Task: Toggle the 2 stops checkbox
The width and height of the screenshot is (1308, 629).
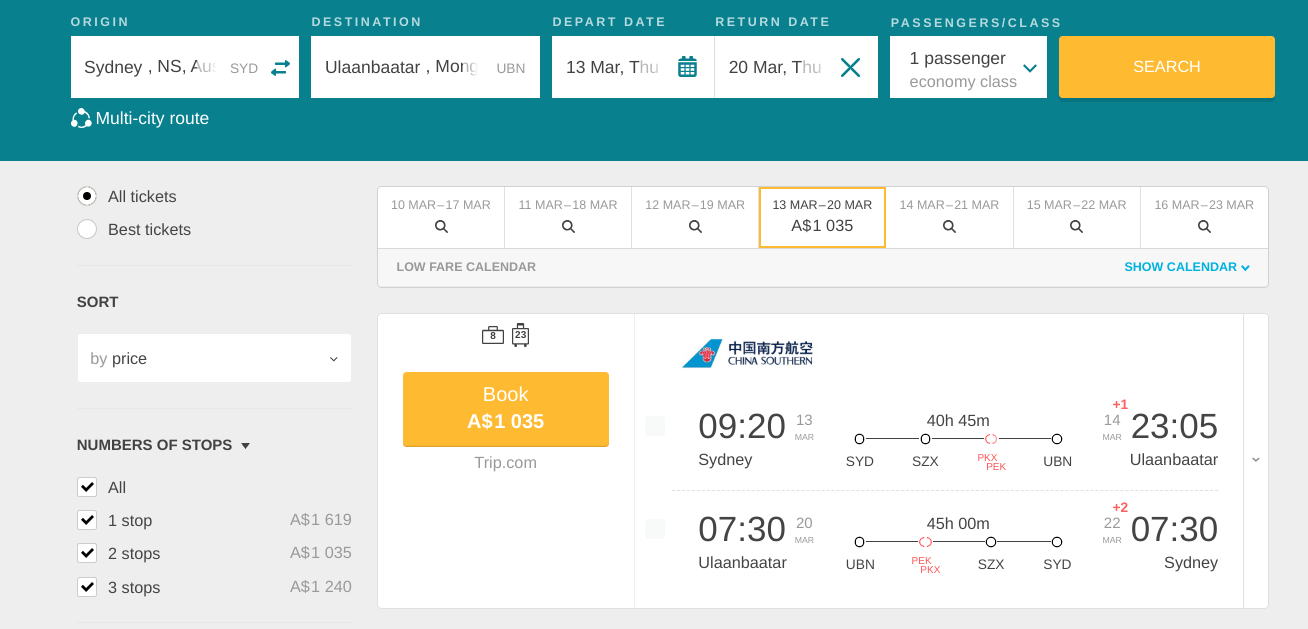Action: point(87,554)
